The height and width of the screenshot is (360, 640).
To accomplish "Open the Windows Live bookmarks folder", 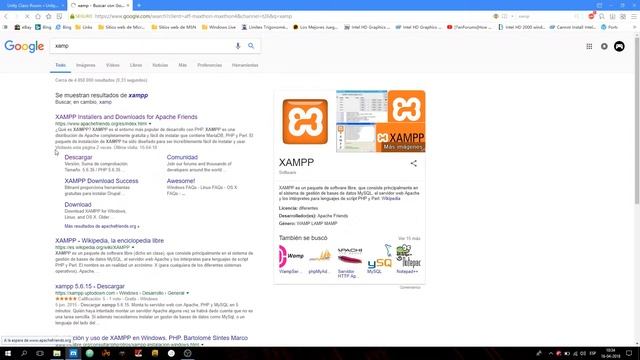I will pyautogui.click(x=219, y=27).
